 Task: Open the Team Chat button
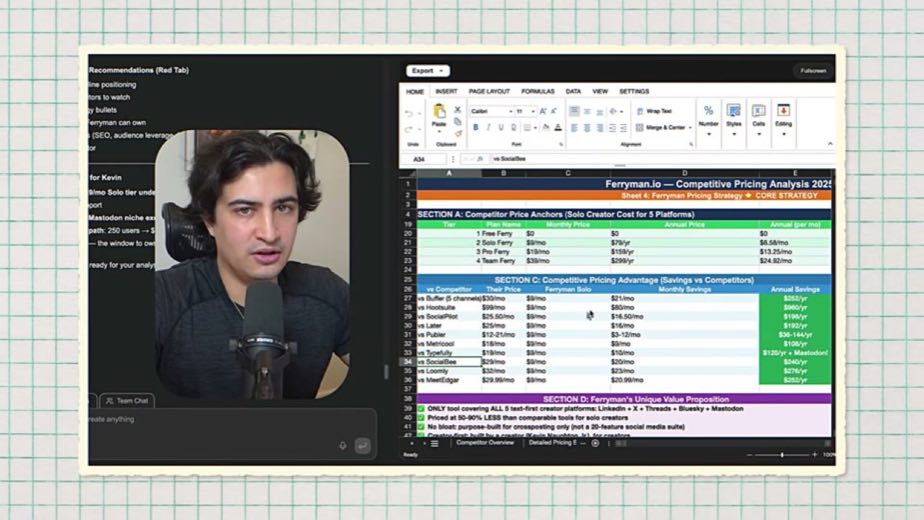point(127,401)
